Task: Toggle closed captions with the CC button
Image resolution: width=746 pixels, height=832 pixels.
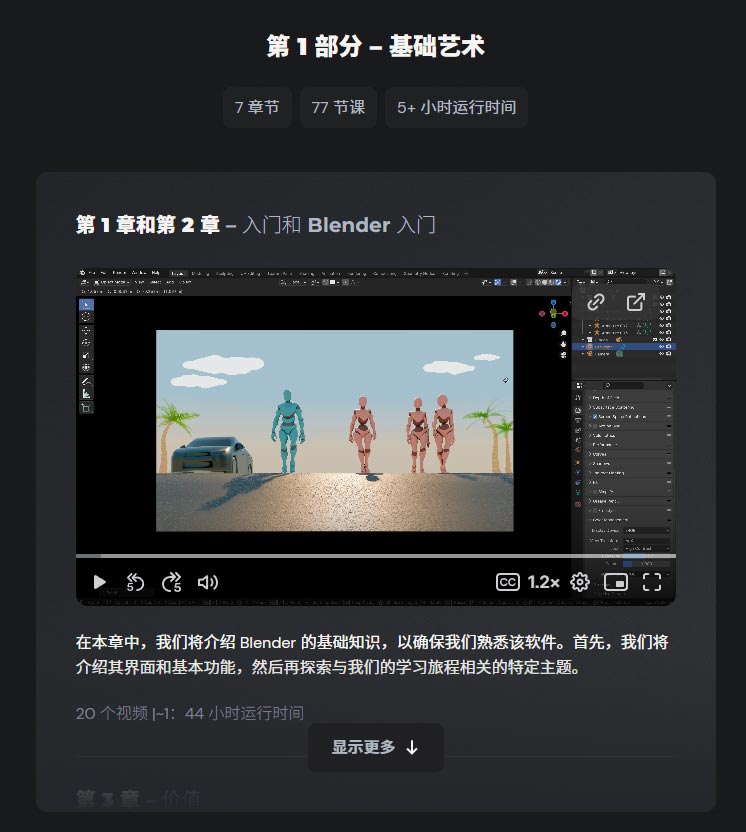Action: tap(507, 582)
